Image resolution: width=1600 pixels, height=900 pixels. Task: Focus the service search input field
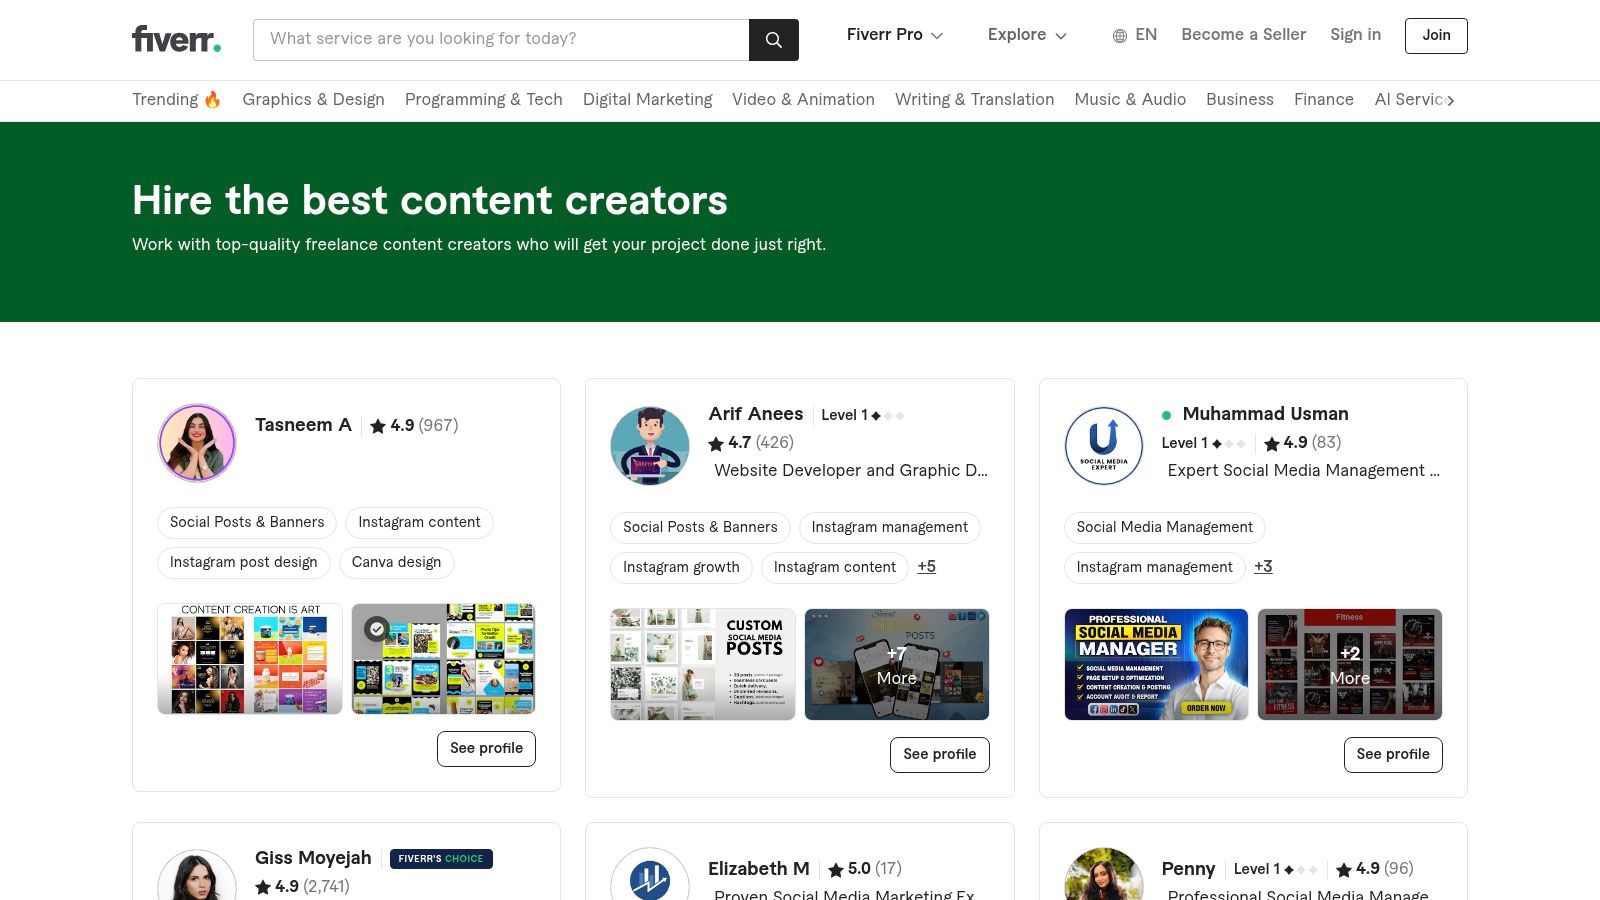point(500,39)
